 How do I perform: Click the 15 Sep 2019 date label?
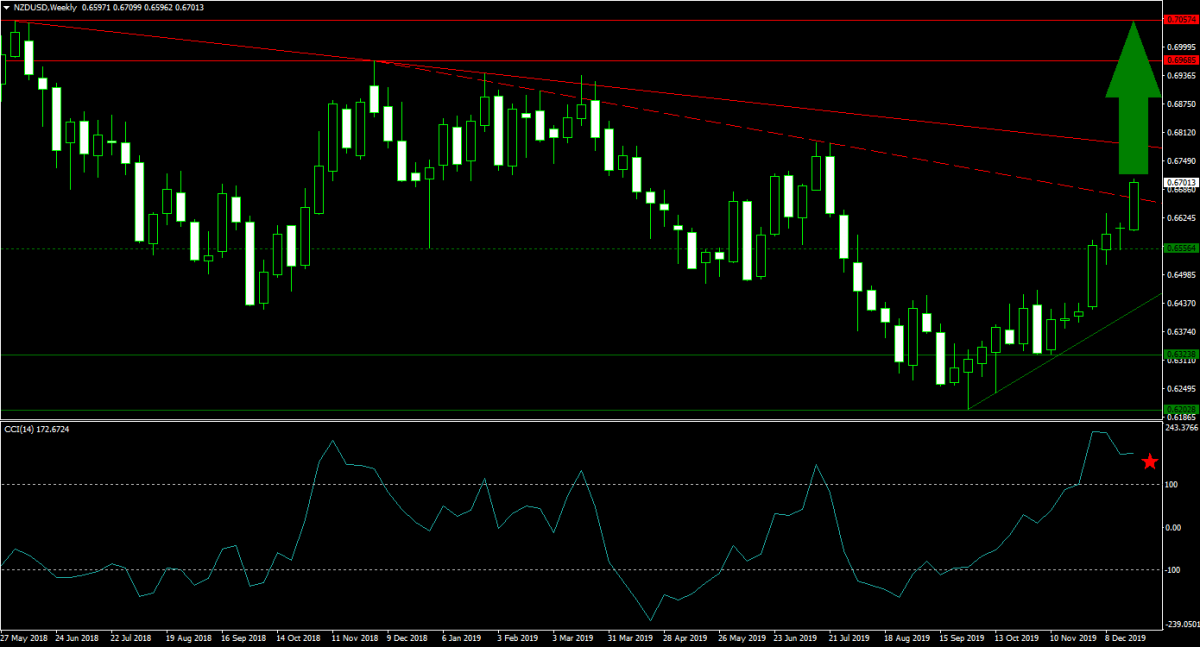tap(957, 636)
